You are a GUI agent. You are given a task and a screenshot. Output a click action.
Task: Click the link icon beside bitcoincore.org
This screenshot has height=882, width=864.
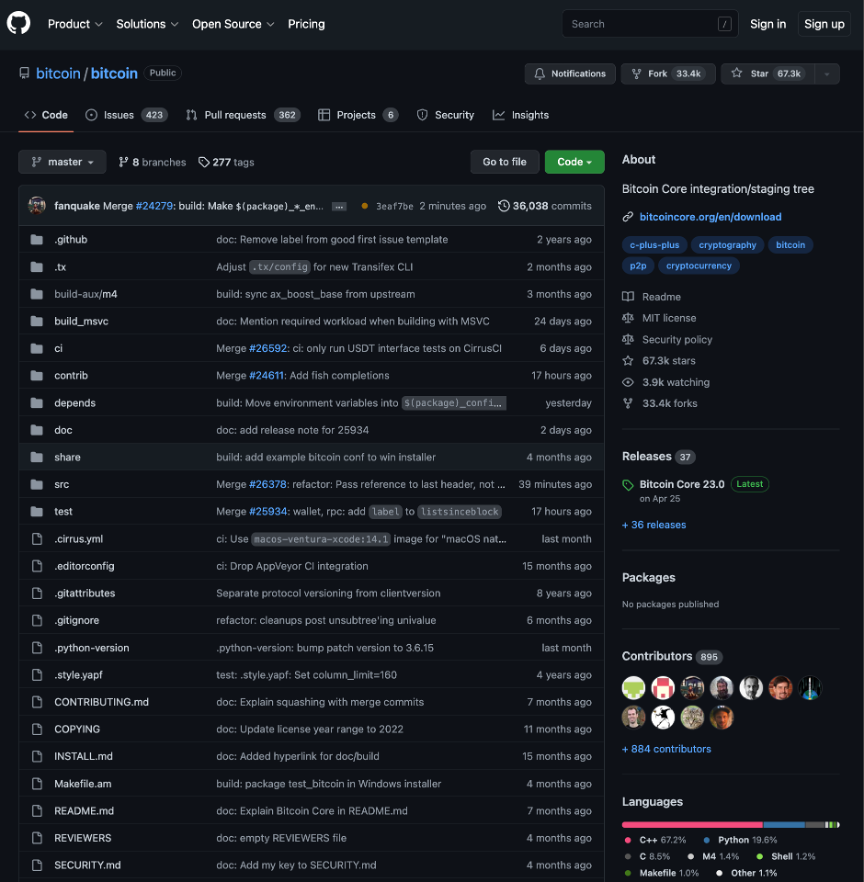pos(628,217)
